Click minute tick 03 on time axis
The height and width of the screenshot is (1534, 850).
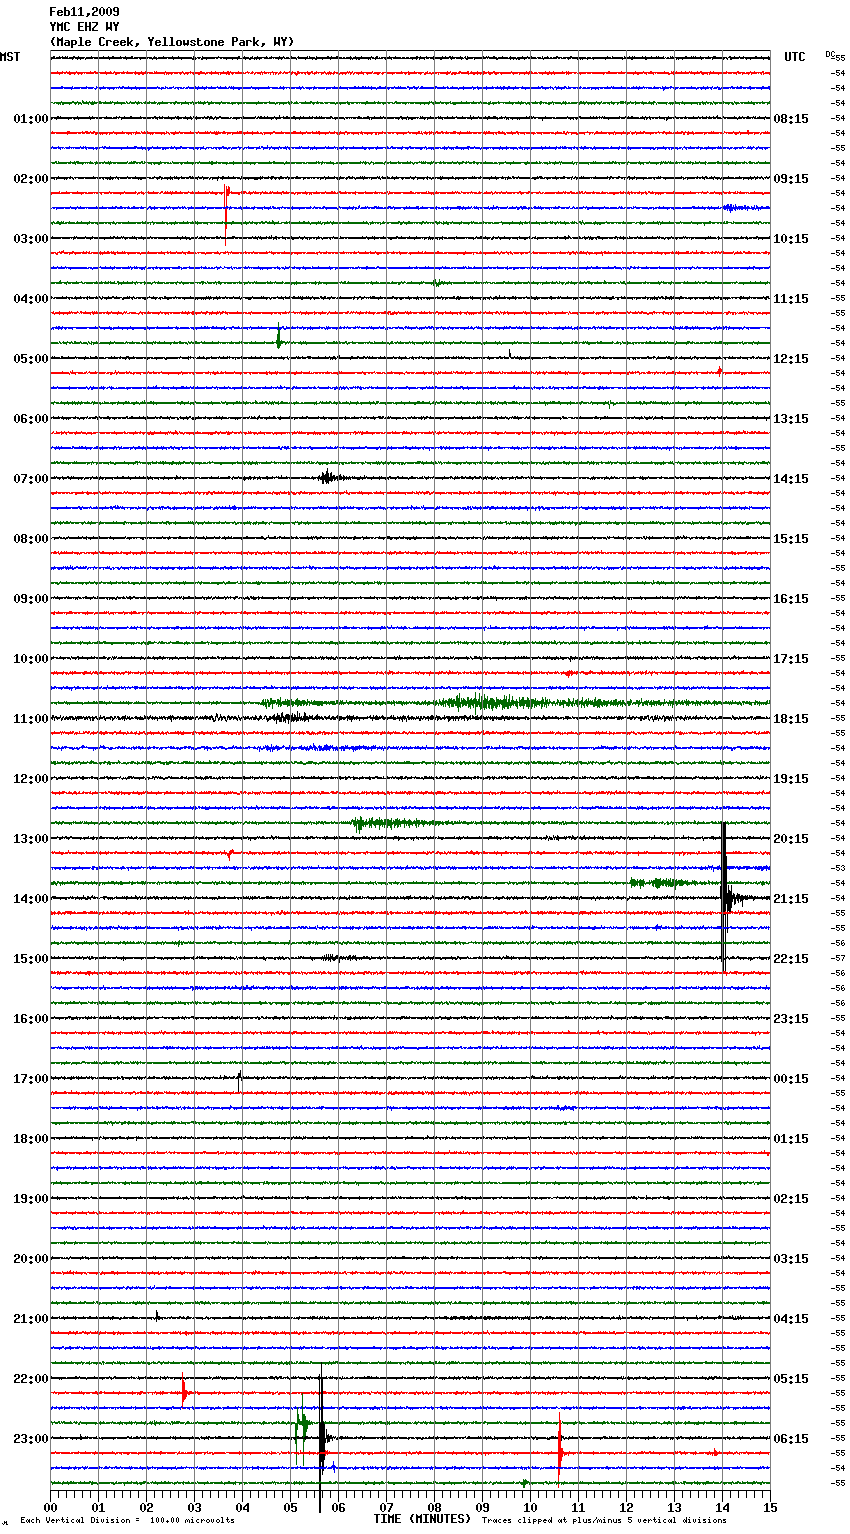point(194,1507)
